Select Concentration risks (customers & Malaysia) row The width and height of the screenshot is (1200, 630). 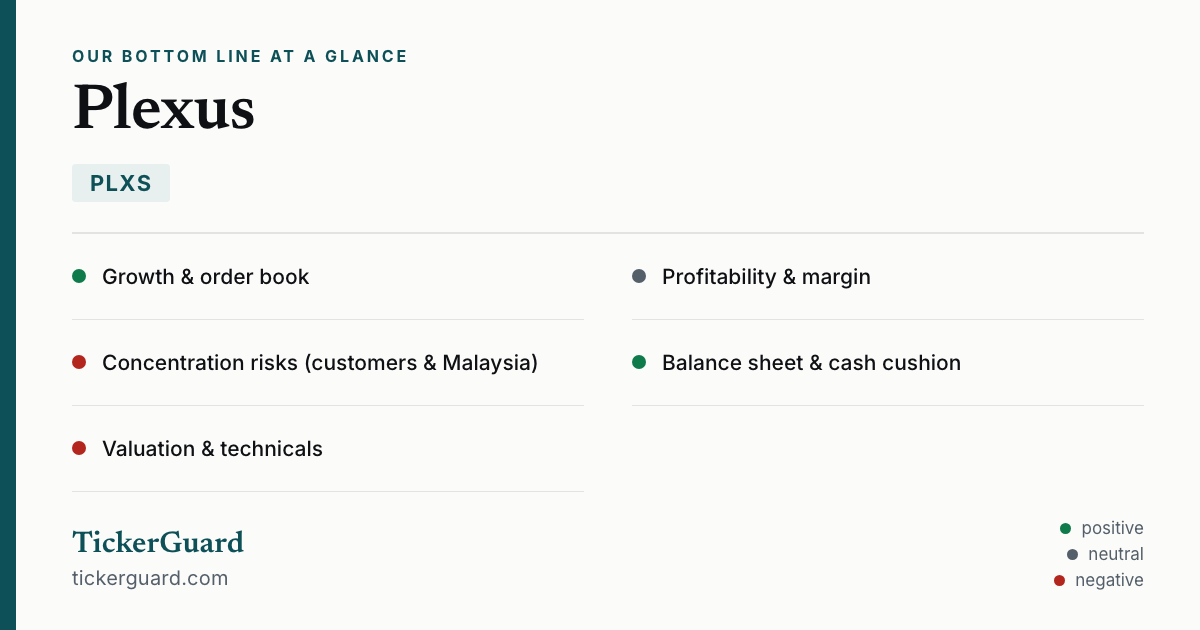pyautogui.click(x=328, y=363)
